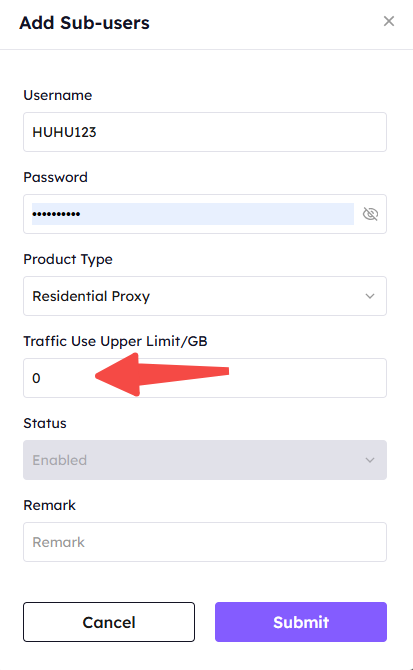Open the Enabled status dropdown
The width and height of the screenshot is (413, 670).
(205, 460)
